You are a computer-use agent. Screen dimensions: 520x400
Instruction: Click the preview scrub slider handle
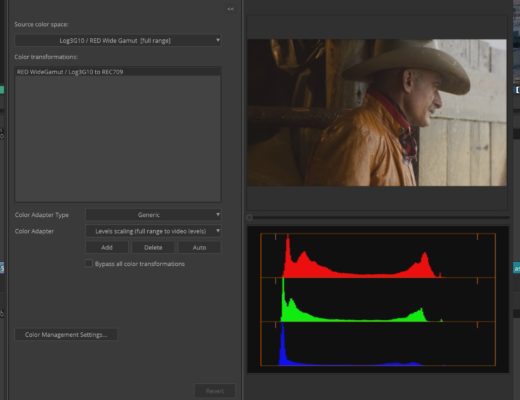coord(250,218)
